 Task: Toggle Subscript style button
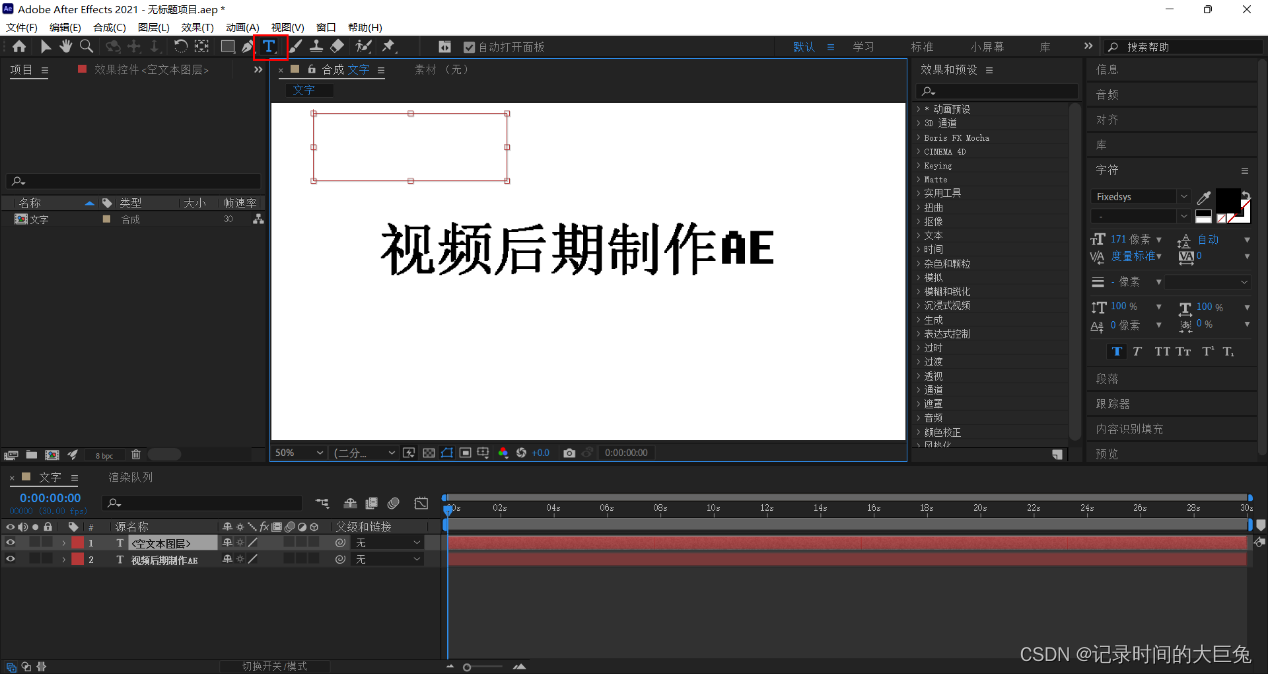click(x=1228, y=352)
